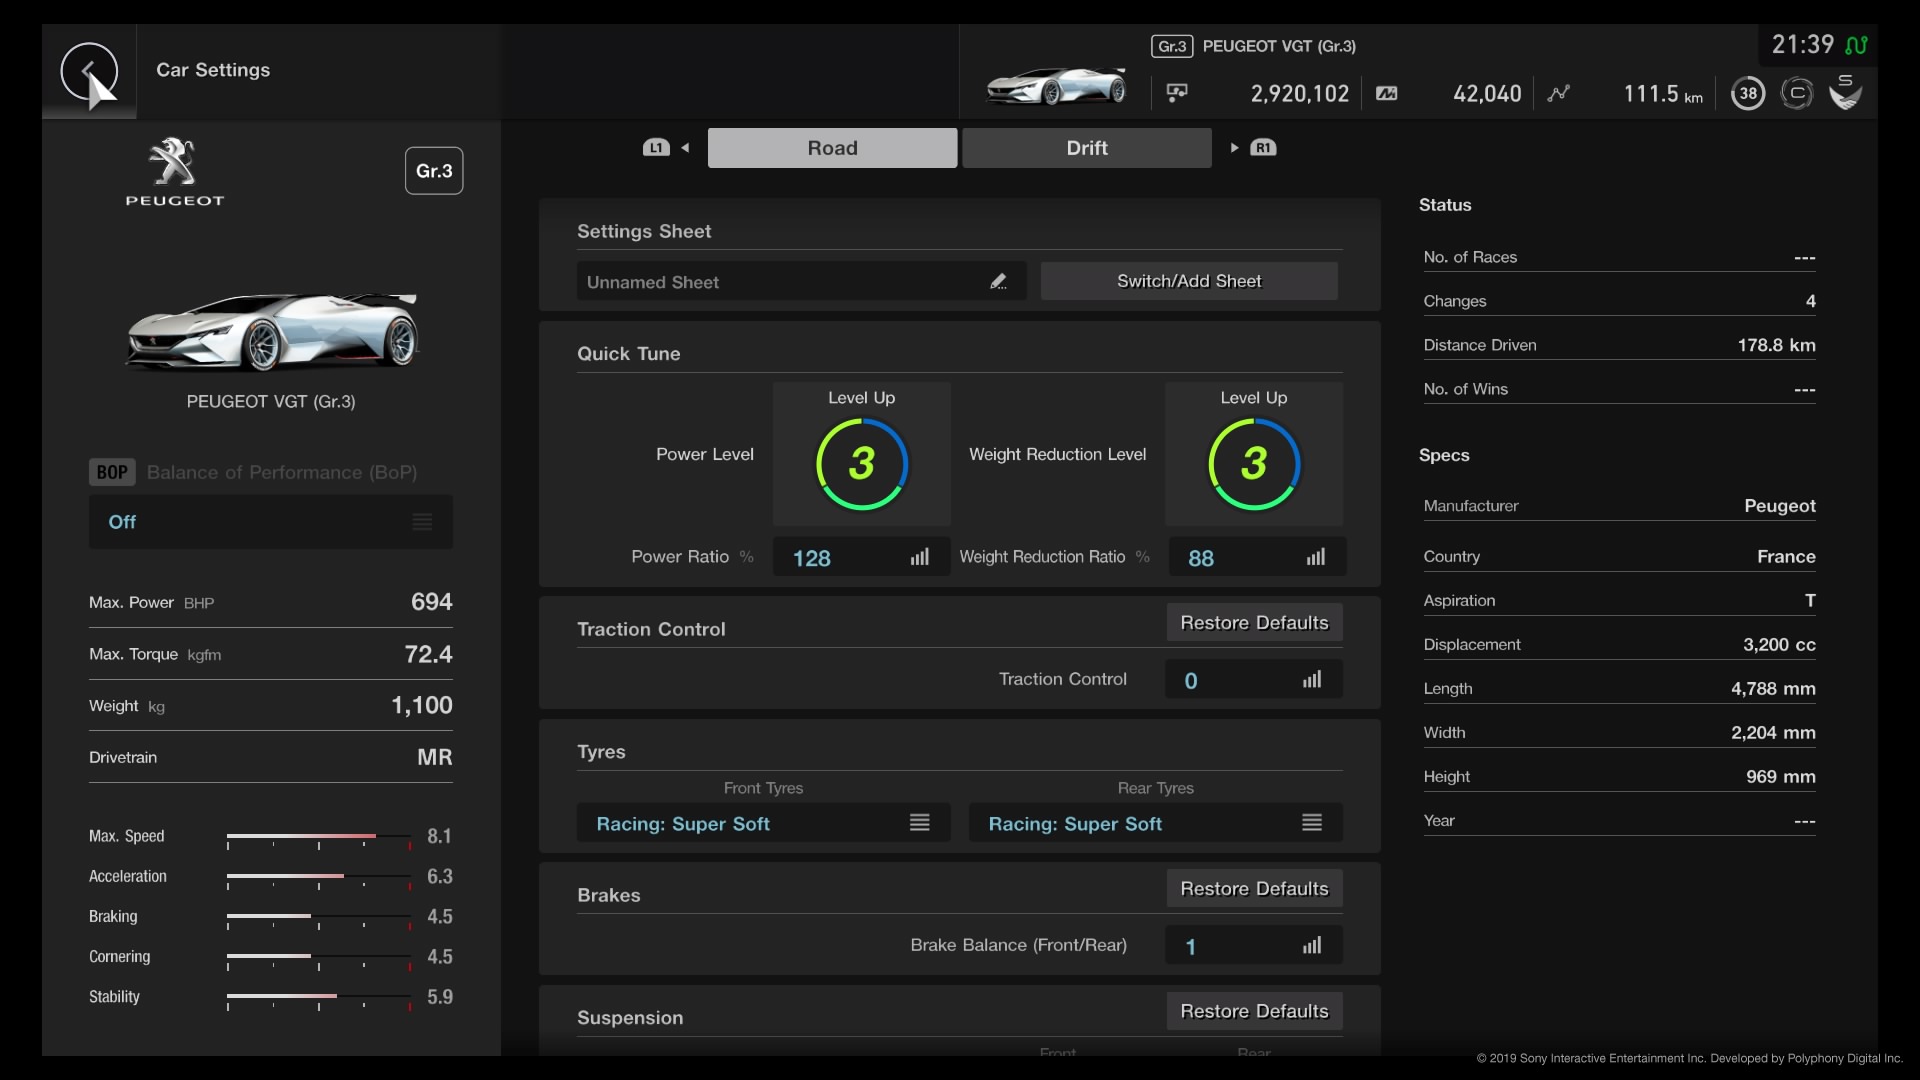Click the Stability 5.9 rating
Image resolution: width=1920 pixels, height=1080 pixels.
tap(439, 997)
